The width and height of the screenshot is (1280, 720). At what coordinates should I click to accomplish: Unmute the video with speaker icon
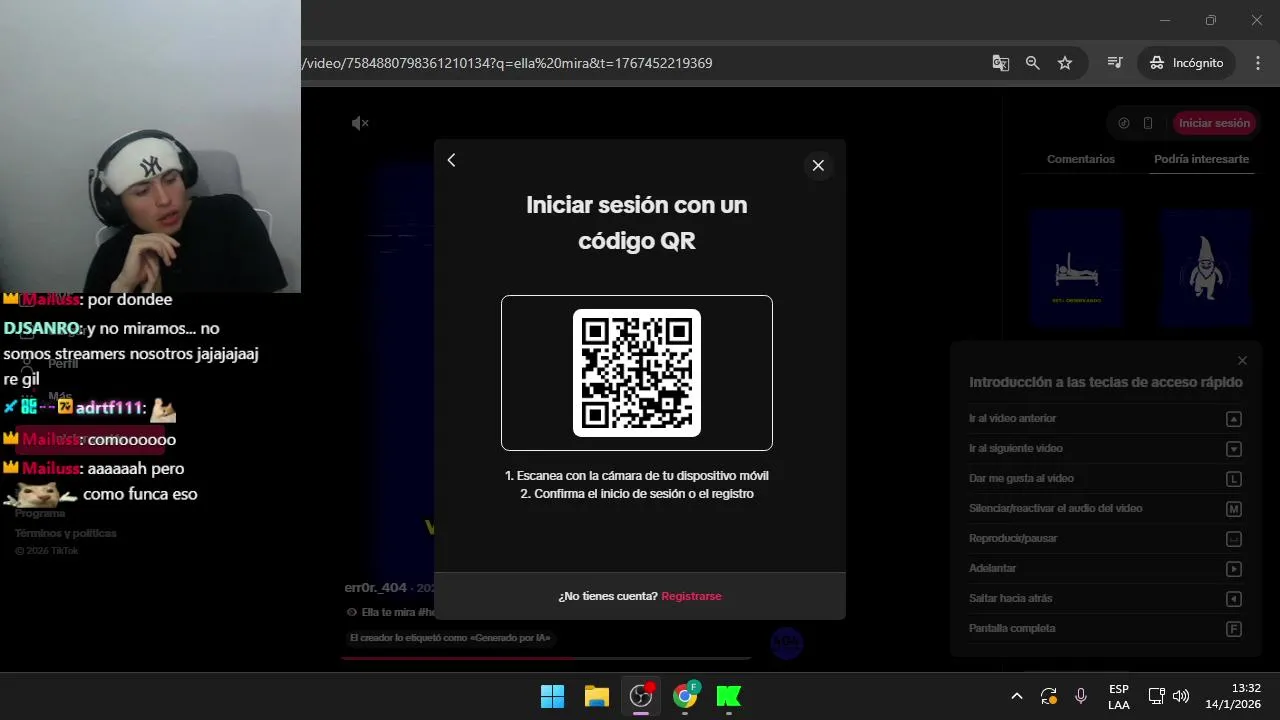point(360,123)
